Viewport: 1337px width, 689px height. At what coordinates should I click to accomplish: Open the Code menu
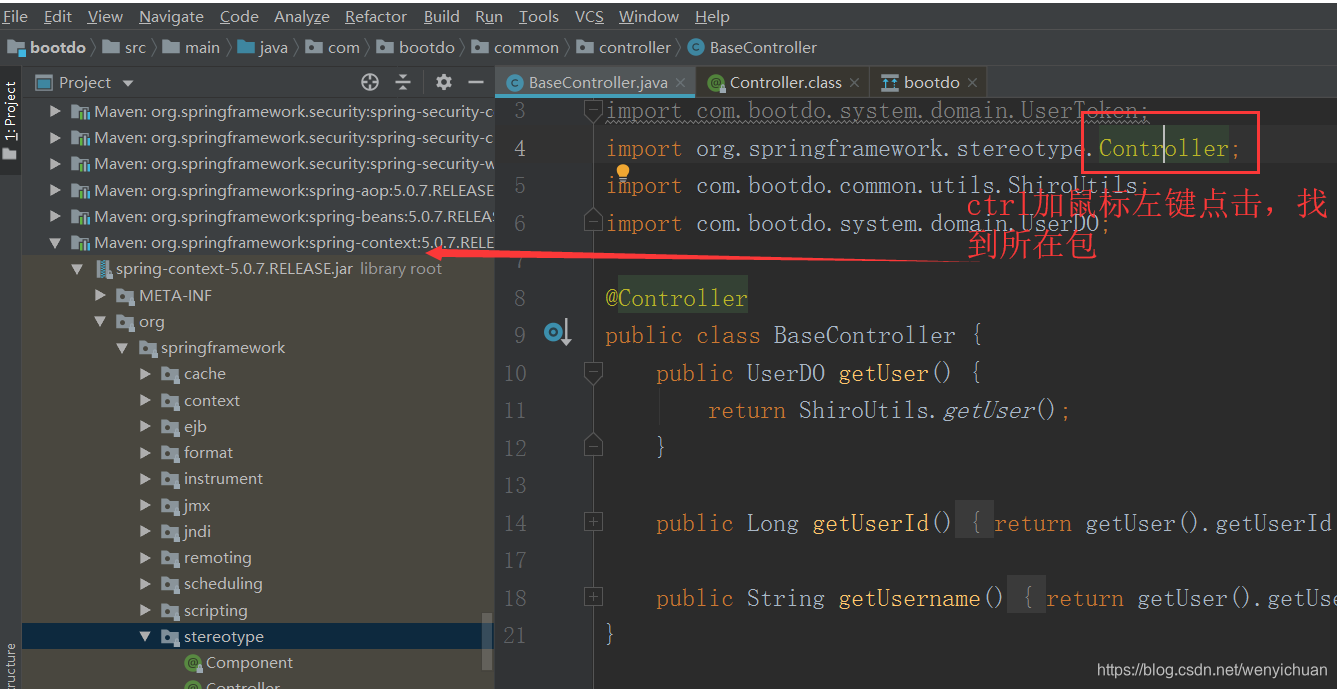[239, 17]
